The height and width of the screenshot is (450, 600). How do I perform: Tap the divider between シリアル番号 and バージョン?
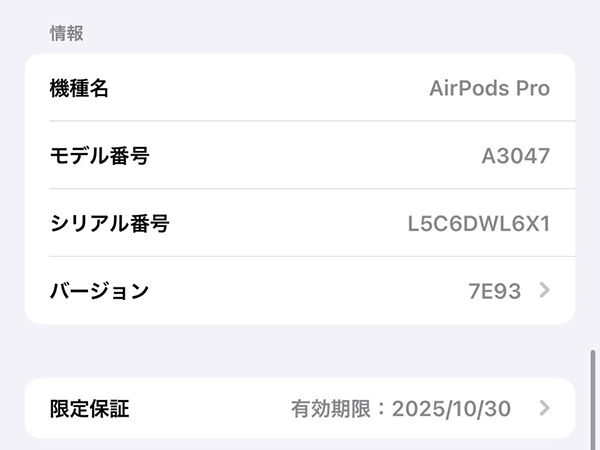pos(300,257)
